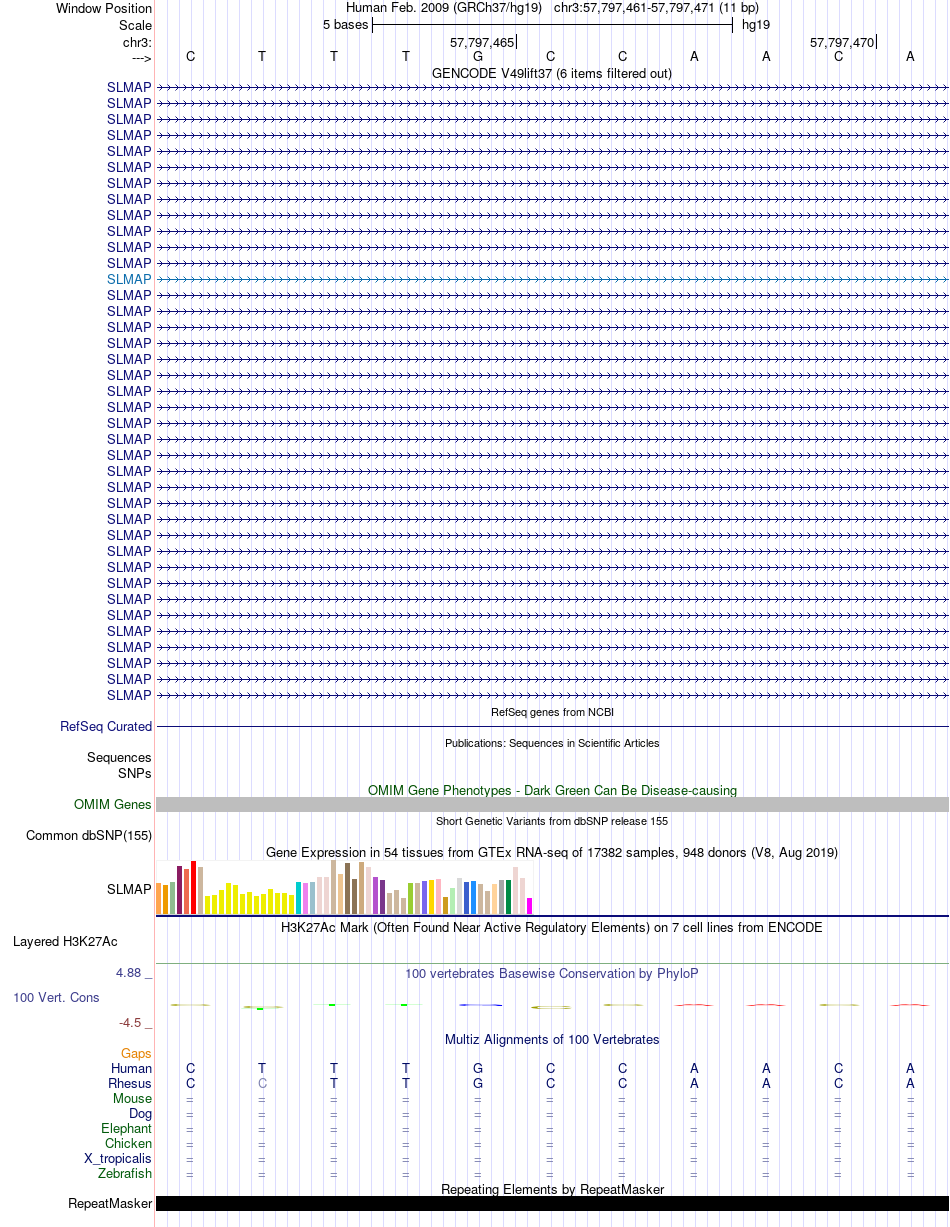Viewport: 950px width, 1227px height.
Task: Open Repeating Elements by RepeatMasker title
Action: pos(552,1189)
